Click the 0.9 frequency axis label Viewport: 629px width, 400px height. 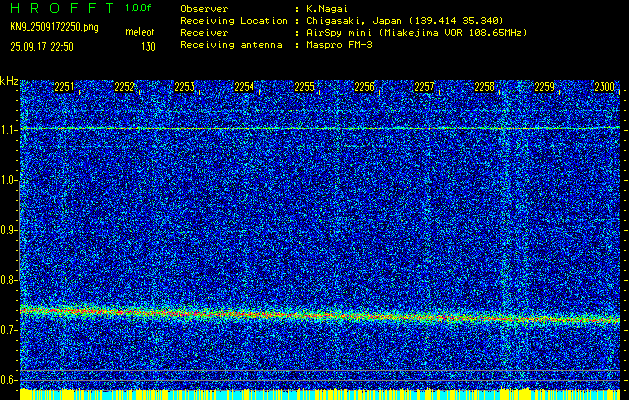coord(8,230)
